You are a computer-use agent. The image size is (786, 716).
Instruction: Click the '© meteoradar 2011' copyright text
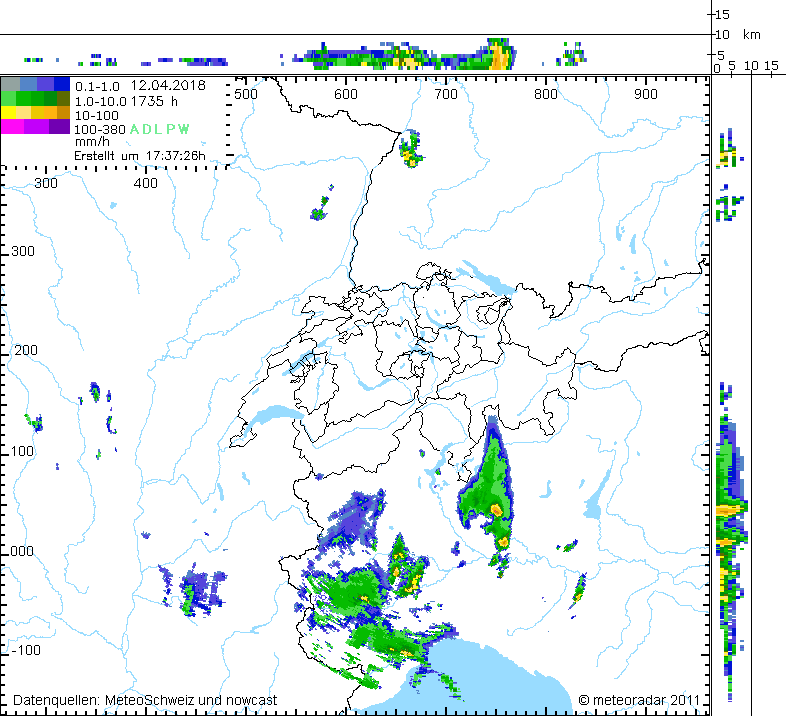click(x=639, y=700)
